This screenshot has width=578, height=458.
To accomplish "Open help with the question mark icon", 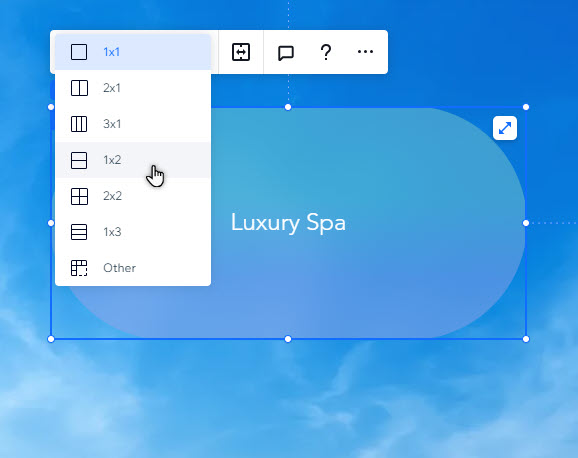I will pyautogui.click(x=326, y=52).
